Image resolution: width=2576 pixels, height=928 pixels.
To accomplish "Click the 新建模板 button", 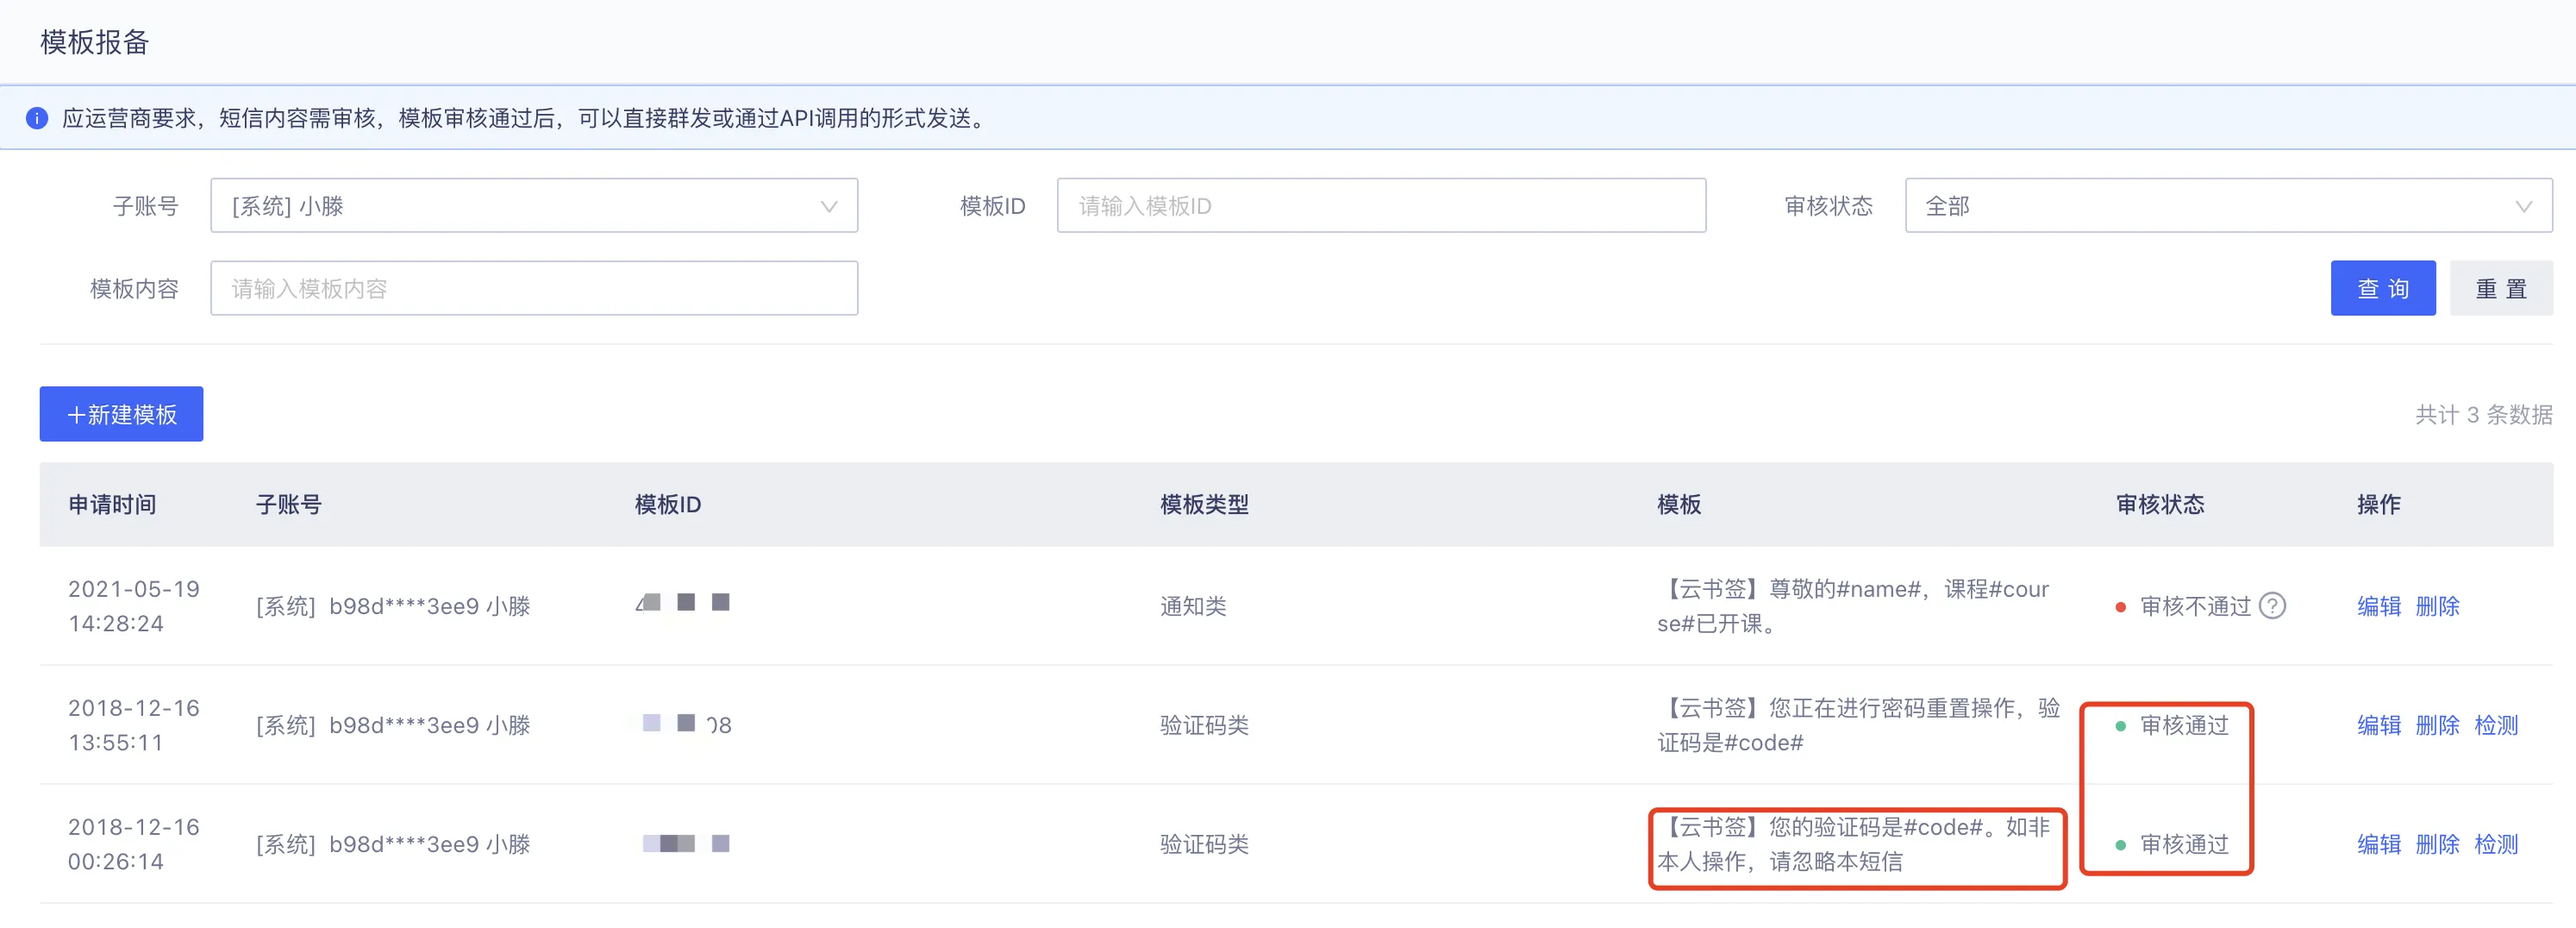I will click(x=121, y=414).
